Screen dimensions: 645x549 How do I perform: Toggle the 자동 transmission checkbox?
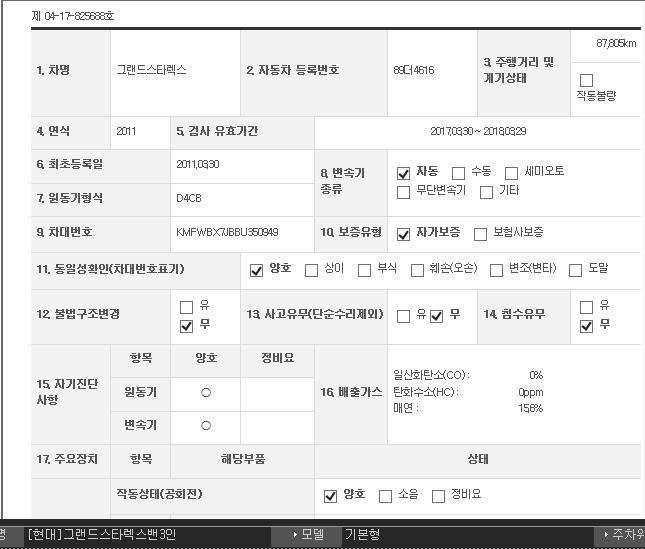coord(404,173)
